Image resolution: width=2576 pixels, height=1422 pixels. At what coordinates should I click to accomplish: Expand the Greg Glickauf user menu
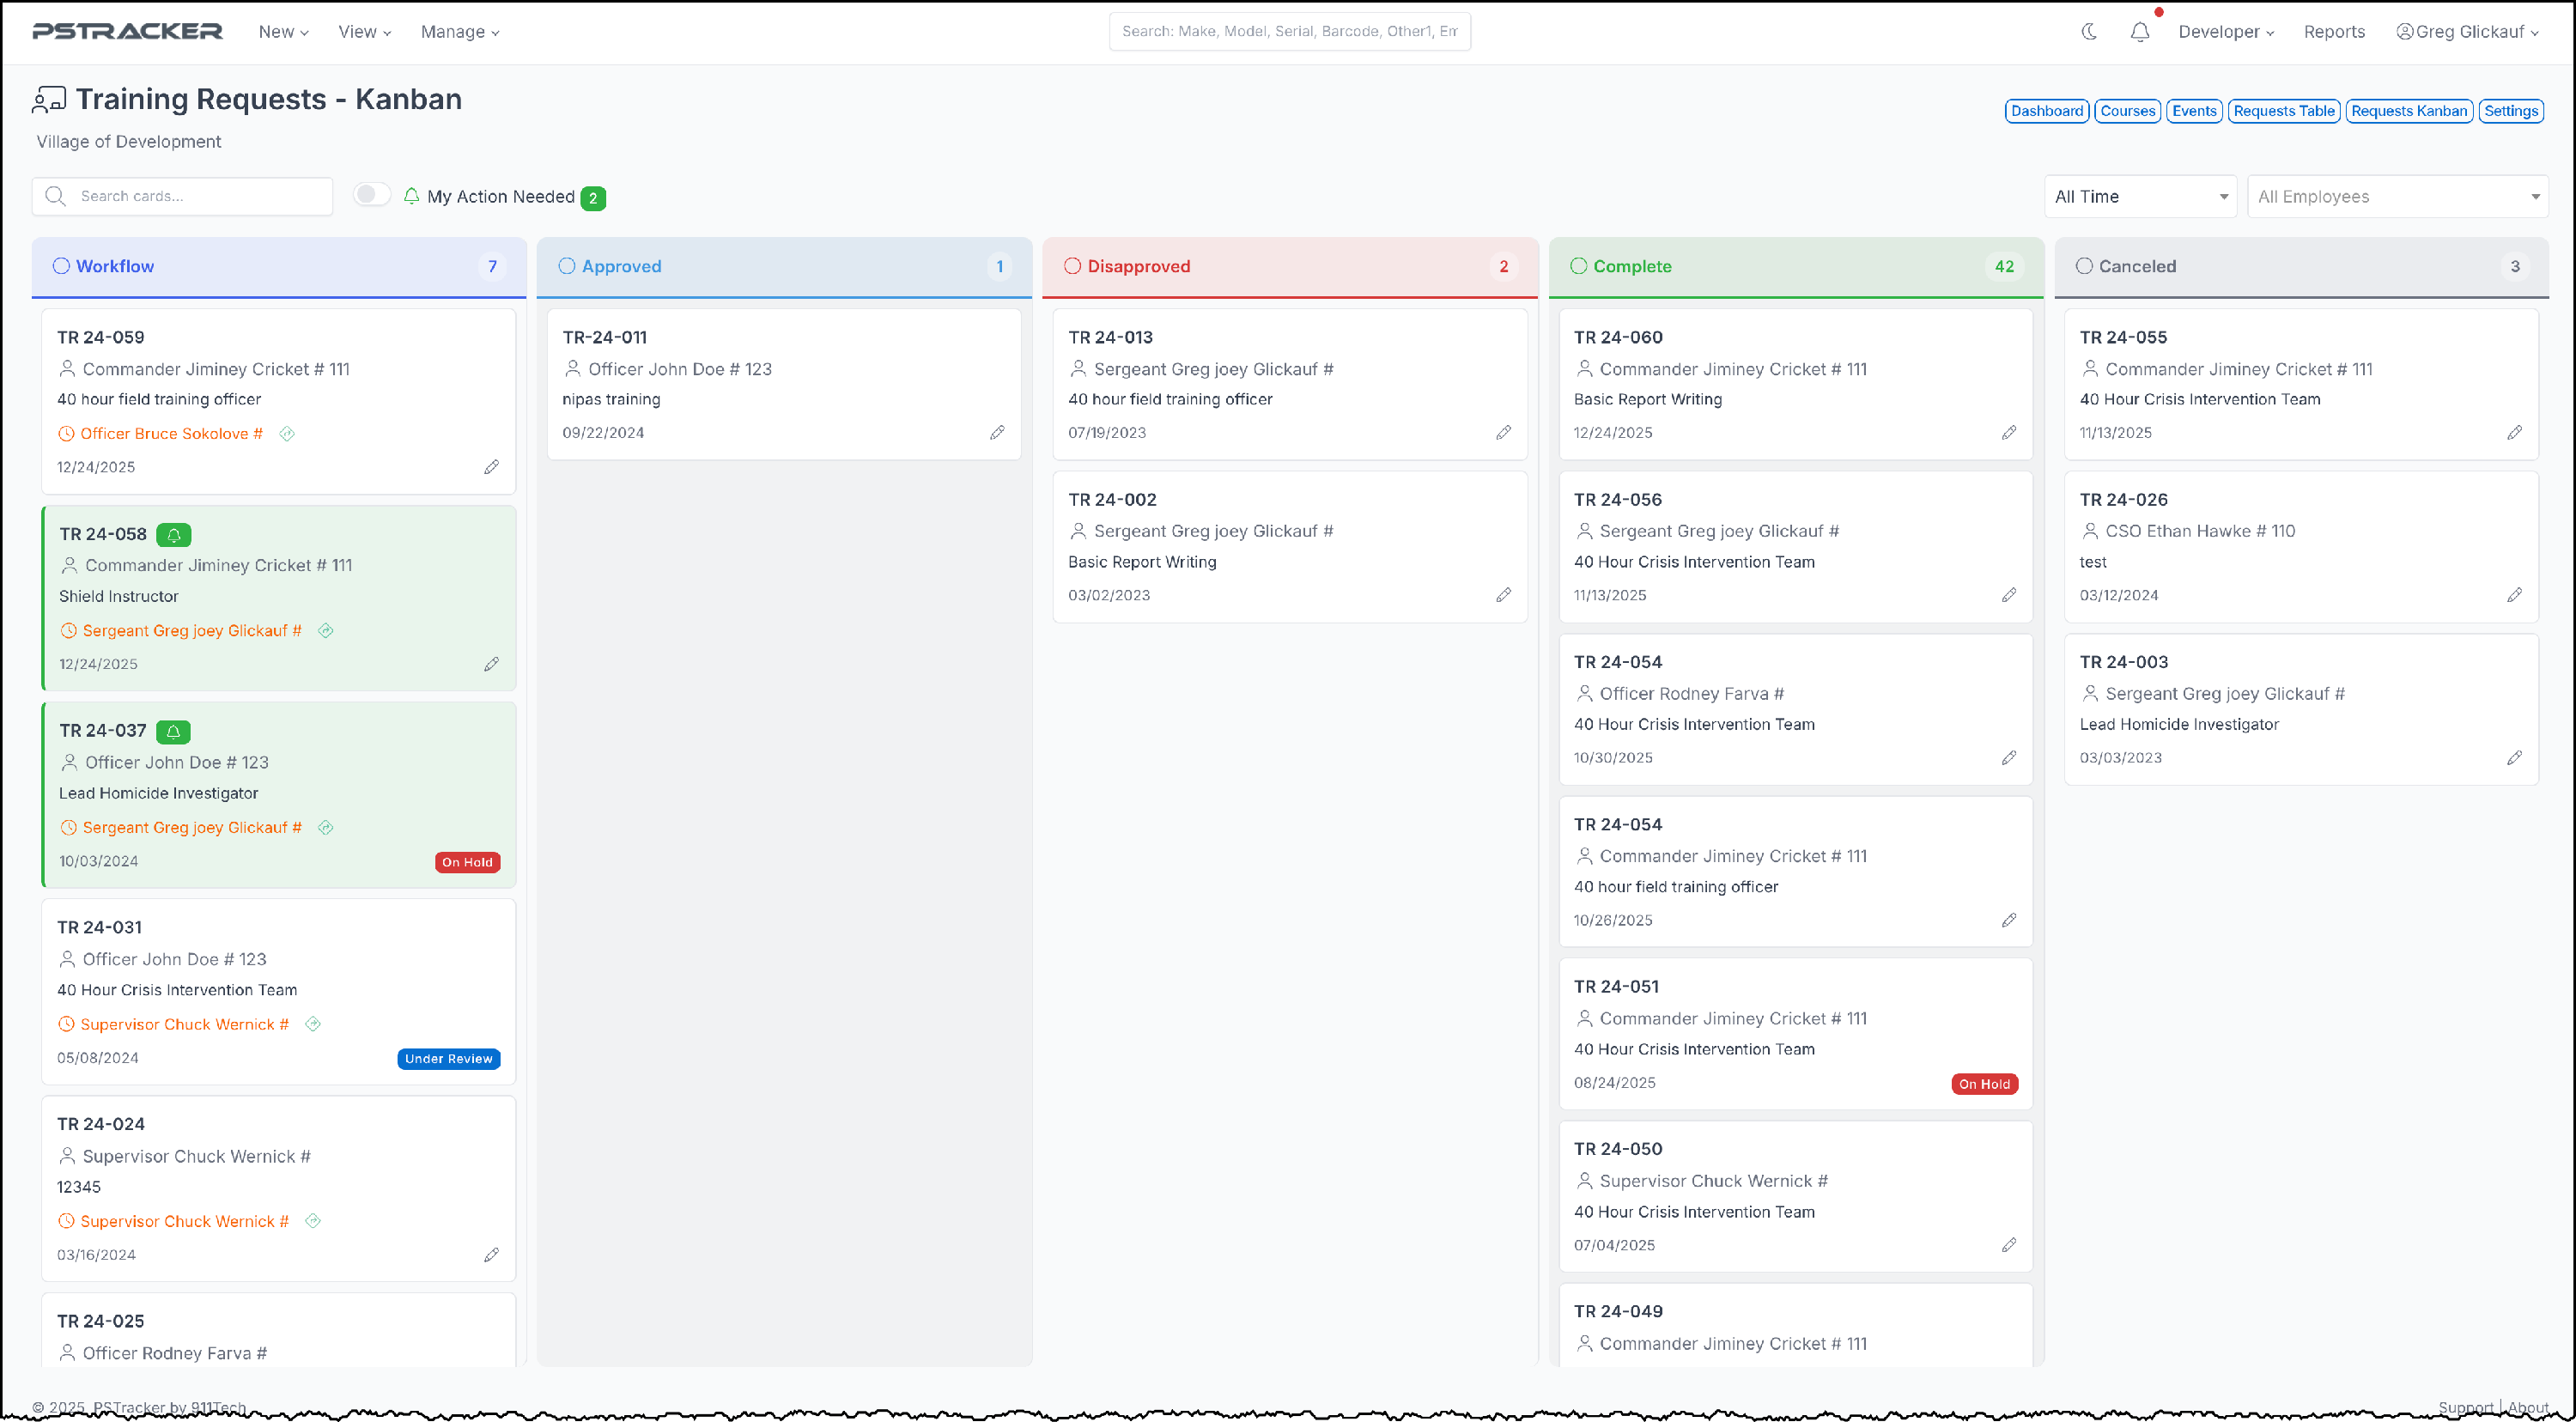2467,31
